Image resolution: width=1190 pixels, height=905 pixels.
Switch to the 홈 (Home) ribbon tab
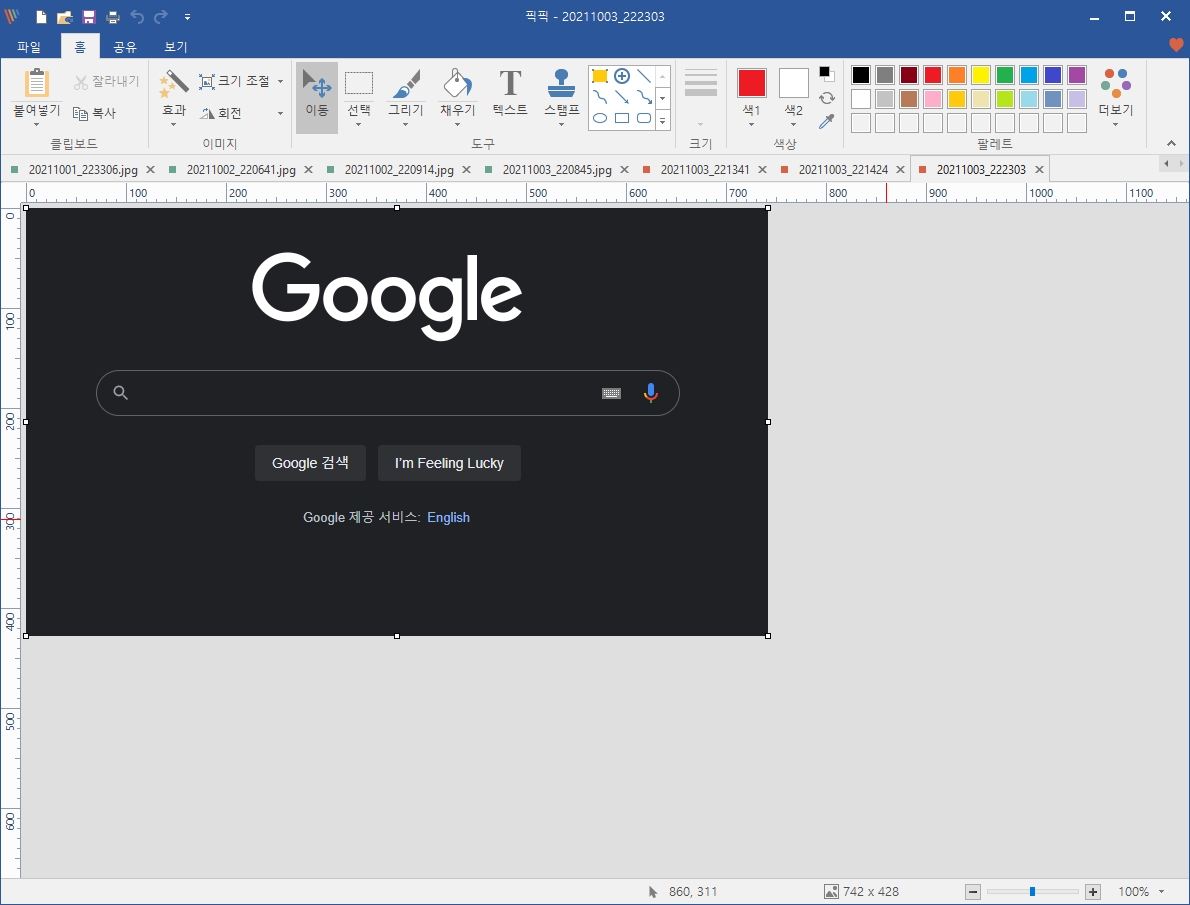[80, 47]
